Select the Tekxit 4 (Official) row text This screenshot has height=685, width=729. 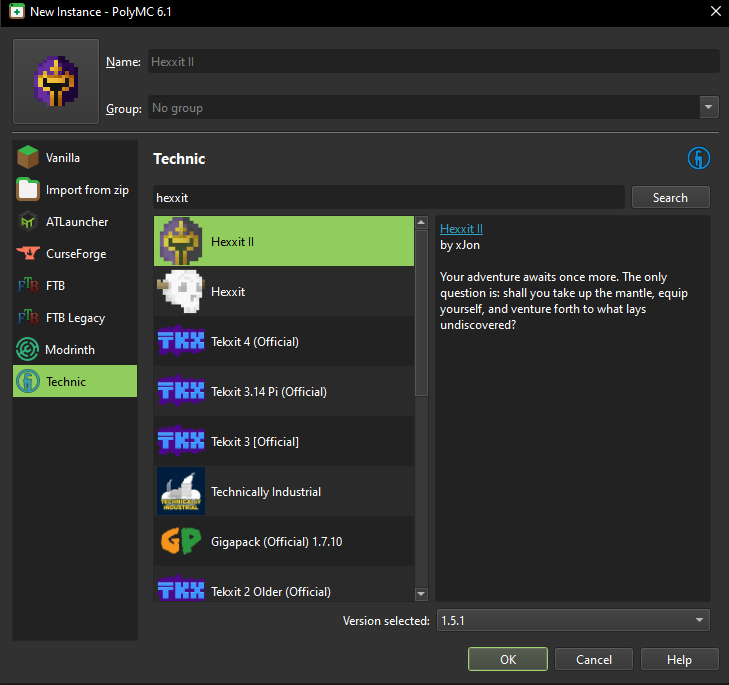[255, 342]
